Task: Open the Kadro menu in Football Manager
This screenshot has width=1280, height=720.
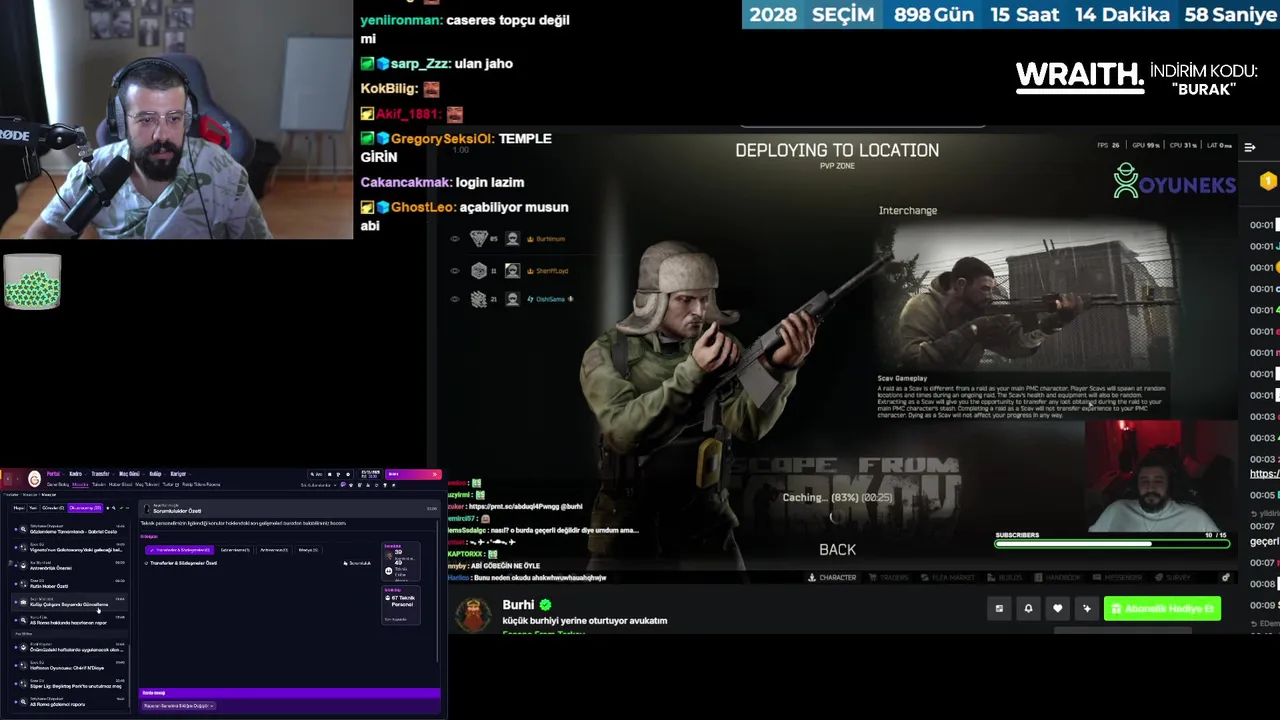Action: [75, 474]
